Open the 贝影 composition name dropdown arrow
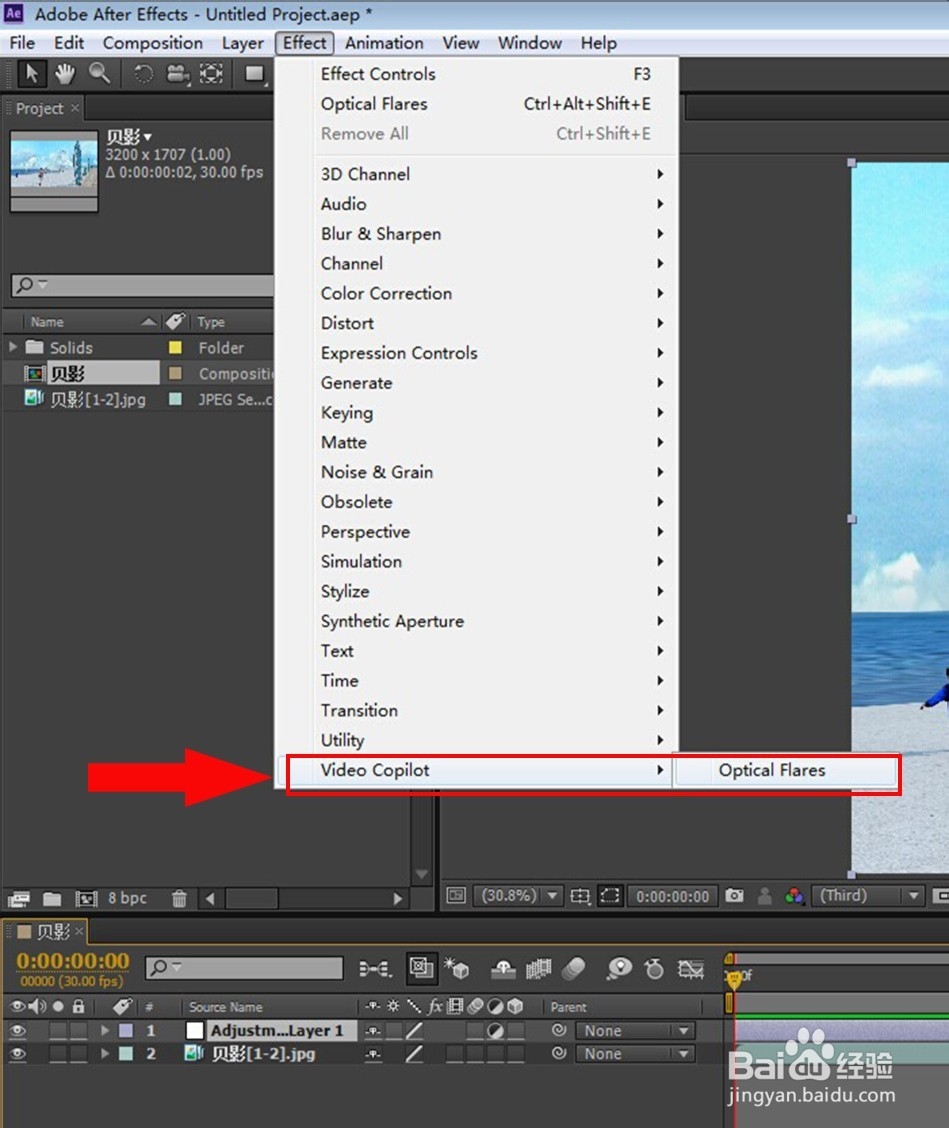The height and width of the screenshot is (1128, 949). (x=147, y=137)
